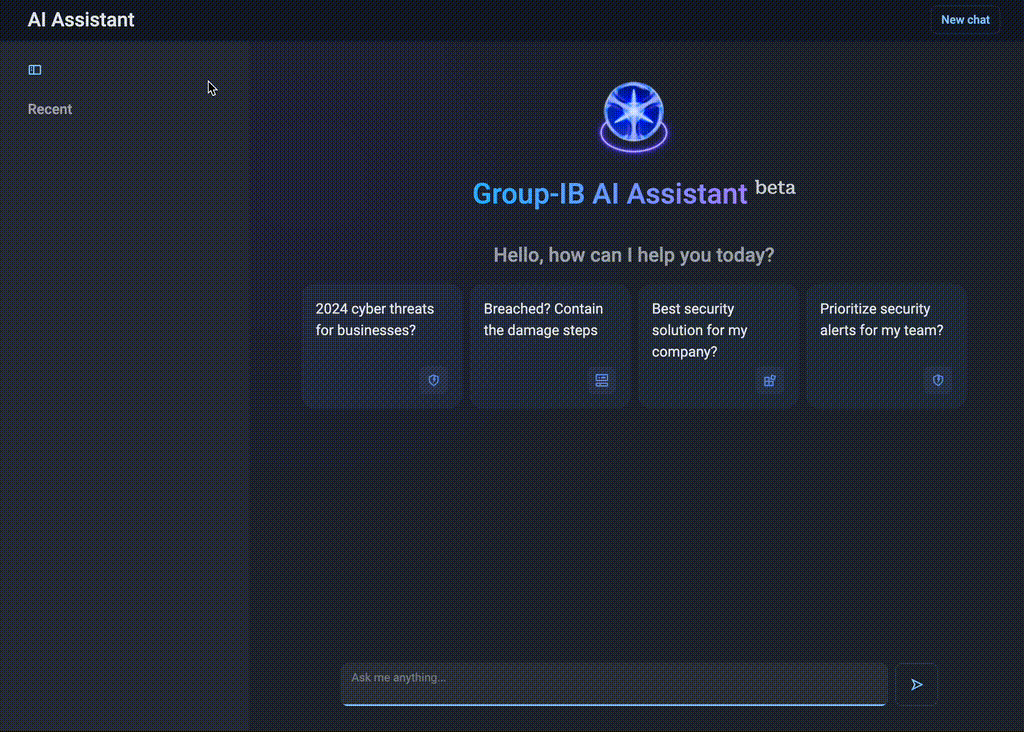Open a new conversation with New chat
The height and width of the screenshot is (732, 1024).
(x=964, y=19)
